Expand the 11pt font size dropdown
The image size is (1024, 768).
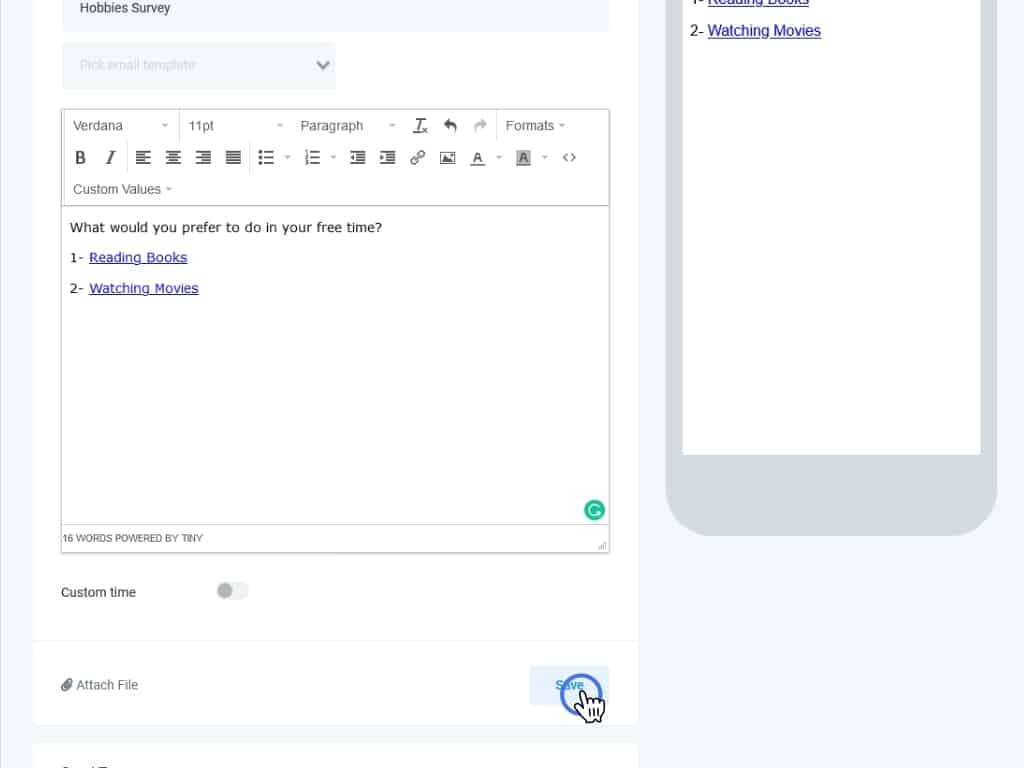(x=236, y=125)
